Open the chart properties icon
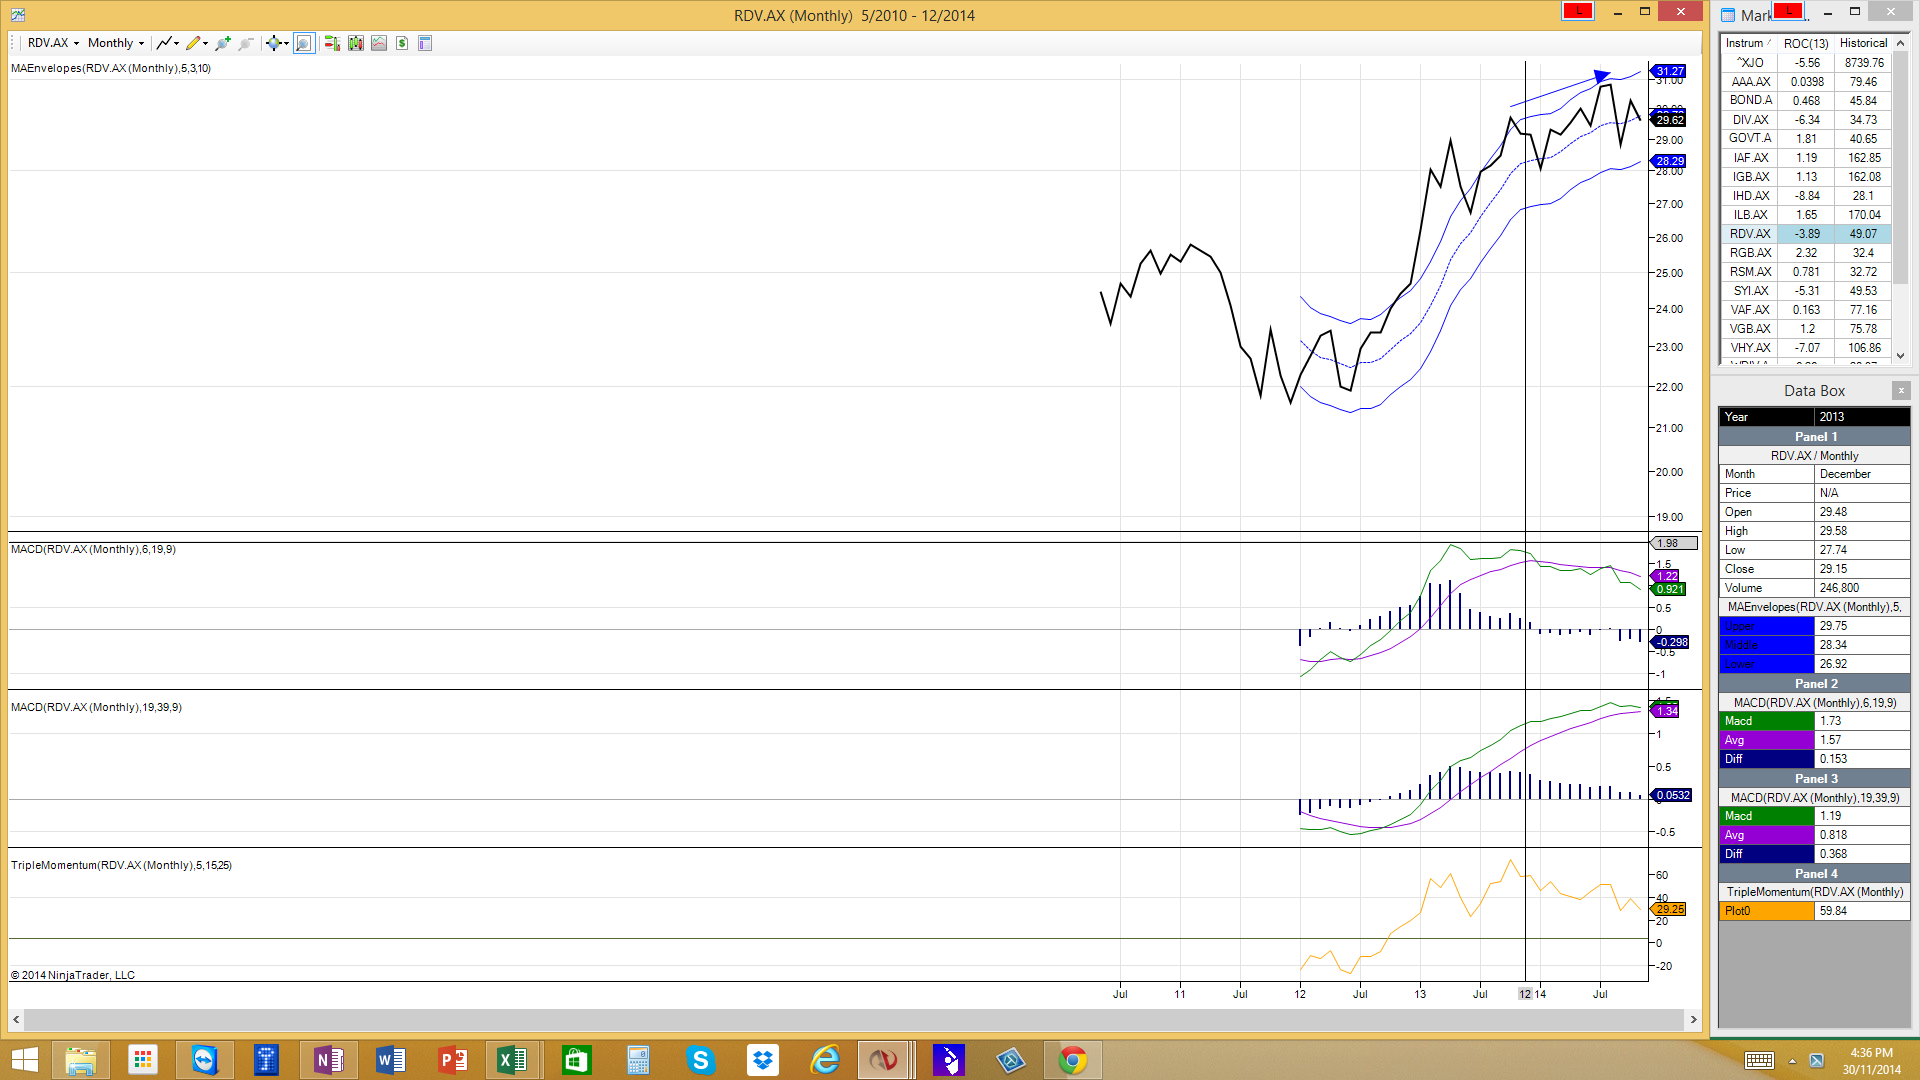Image resolution: width=1920 pixels, height=1080 pixels. (x=425, y=43)
